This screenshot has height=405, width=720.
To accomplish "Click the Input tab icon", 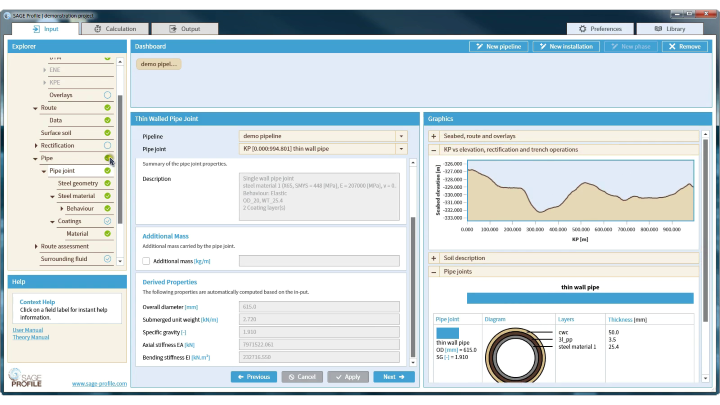I will 36,29.
